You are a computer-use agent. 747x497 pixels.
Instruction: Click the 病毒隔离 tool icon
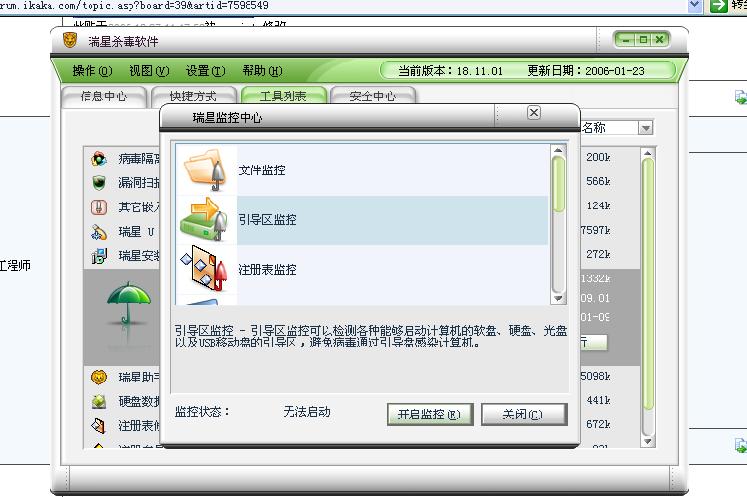click(99, 159)
